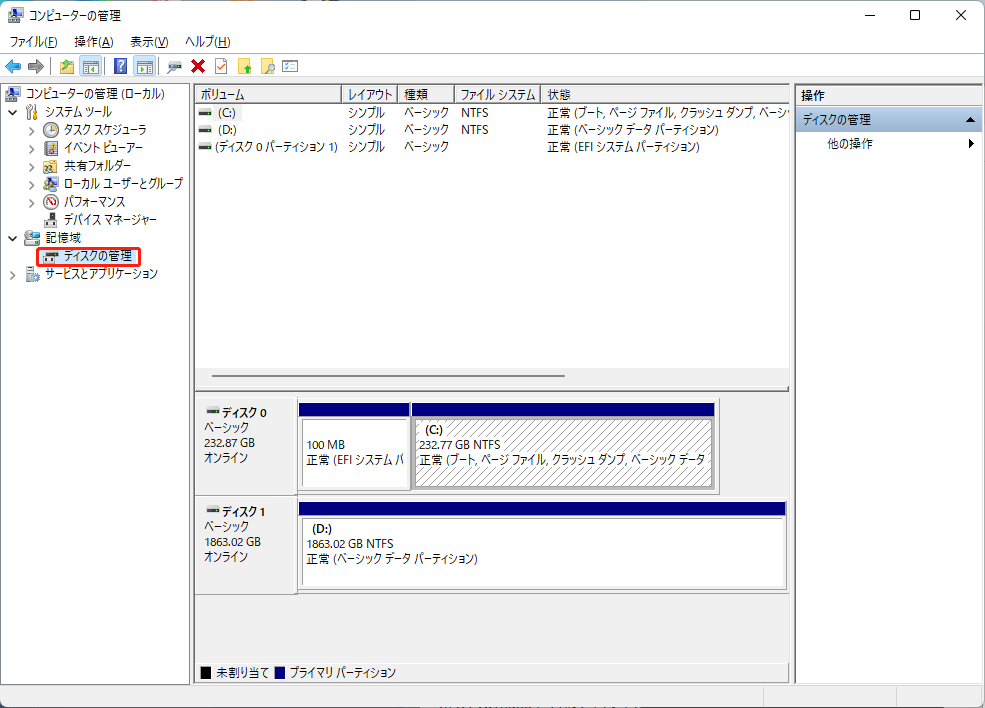Click 他の操作 in the actions pane
Image resolution: width=985 pixels, height=708 pixels.
coord(850,144)
